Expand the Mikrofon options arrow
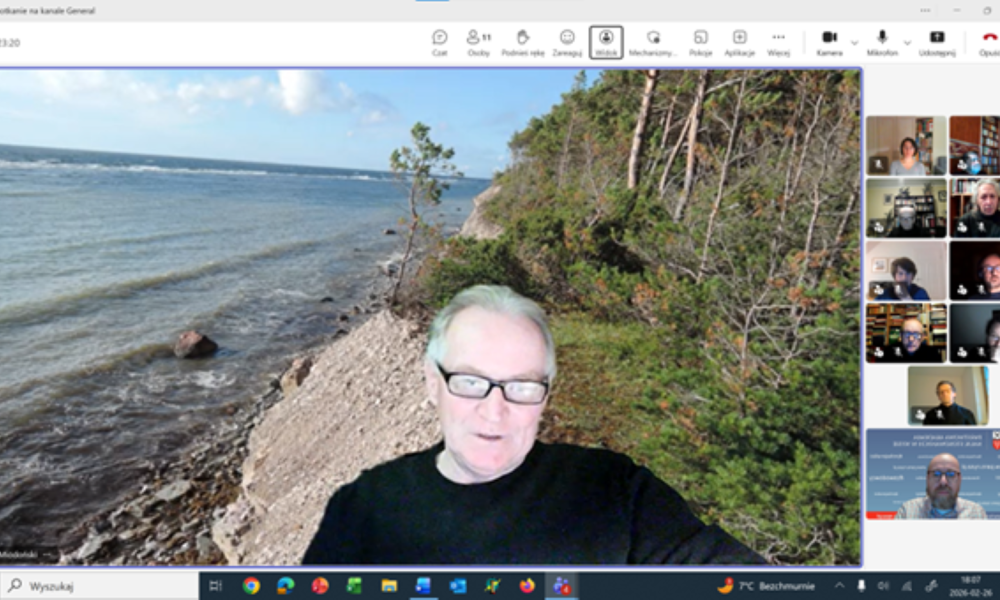This screenshot has width=1000, height=600. click(907, 43)
